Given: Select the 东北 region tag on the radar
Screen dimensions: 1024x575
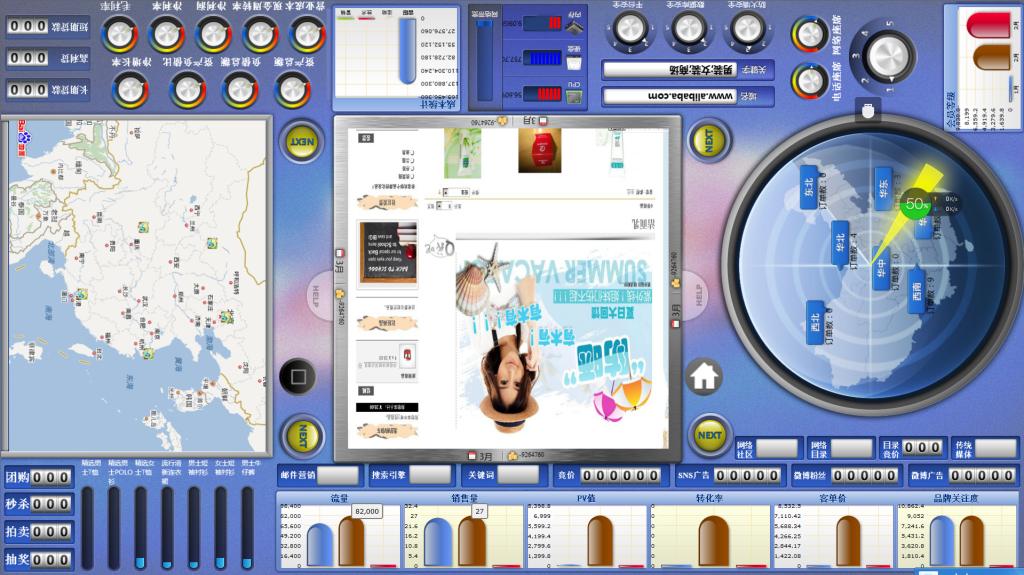Looking at the screenshot, I should point(809,187).
